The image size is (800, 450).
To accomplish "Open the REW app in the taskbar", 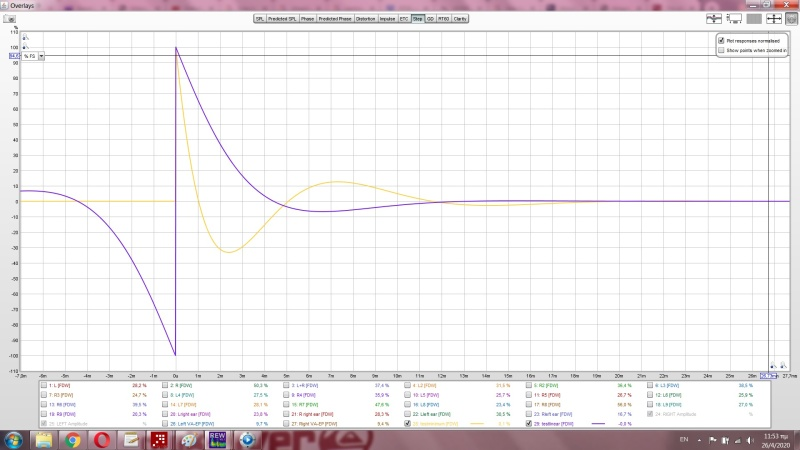I will [216, 439].
